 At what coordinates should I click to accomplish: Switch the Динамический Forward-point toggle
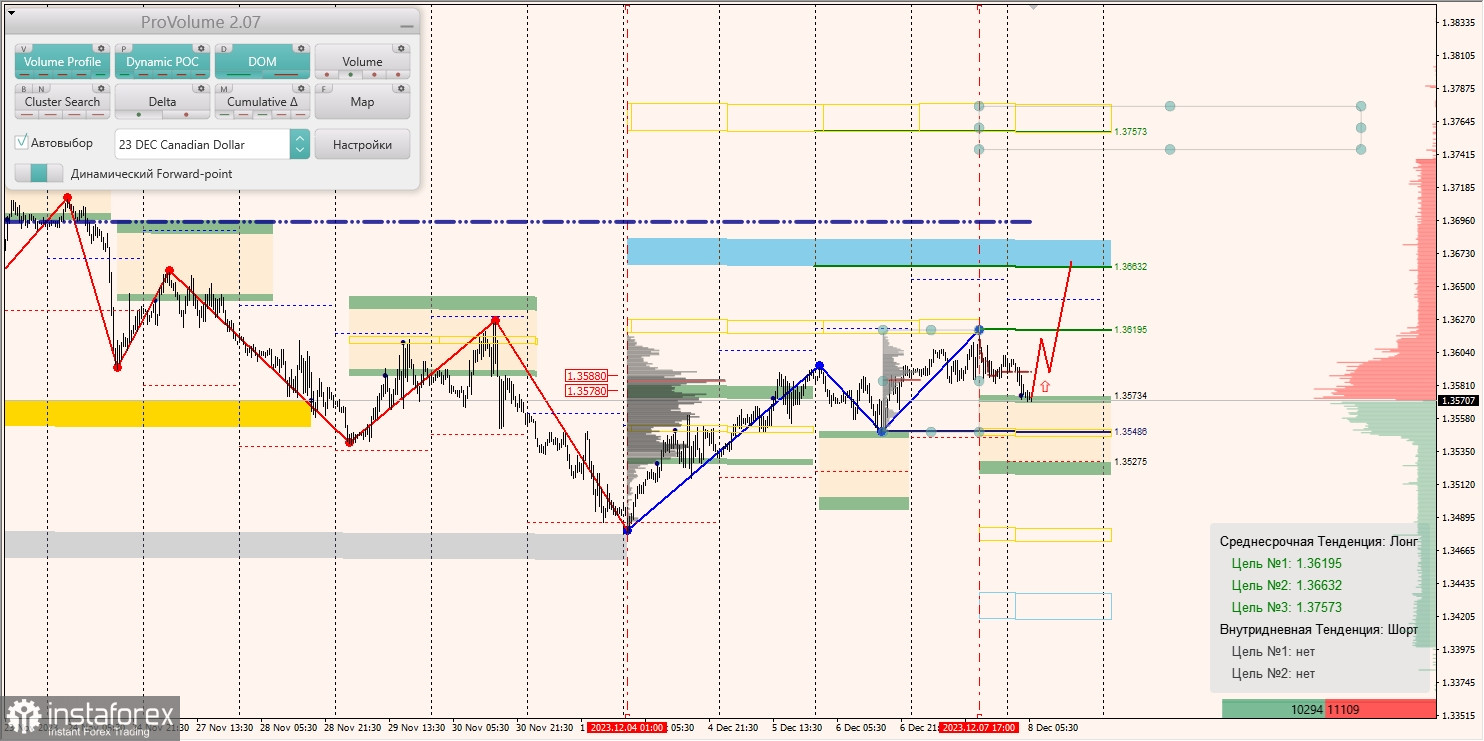(x=39, y=173)
